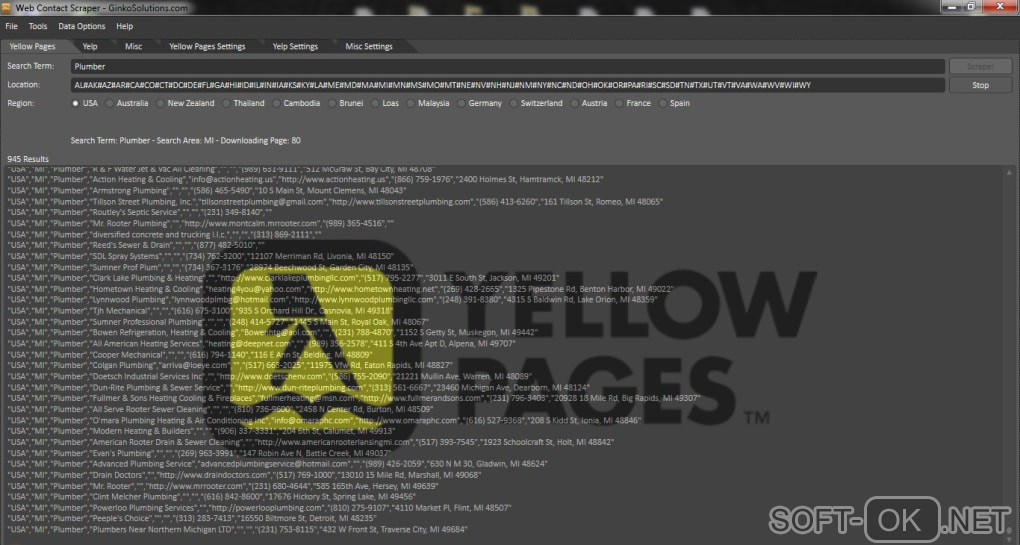The image size is (1020, 545).
Task: Switch to the Misc tab
Action: [x=133, y=46]
